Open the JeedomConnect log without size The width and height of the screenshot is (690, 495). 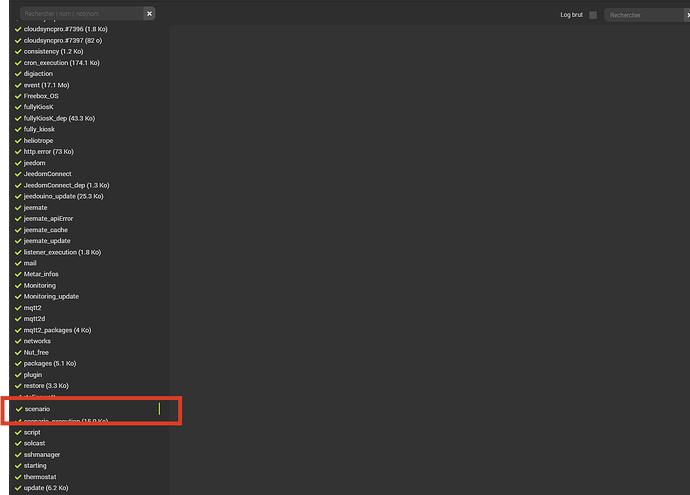click(48, 174)
